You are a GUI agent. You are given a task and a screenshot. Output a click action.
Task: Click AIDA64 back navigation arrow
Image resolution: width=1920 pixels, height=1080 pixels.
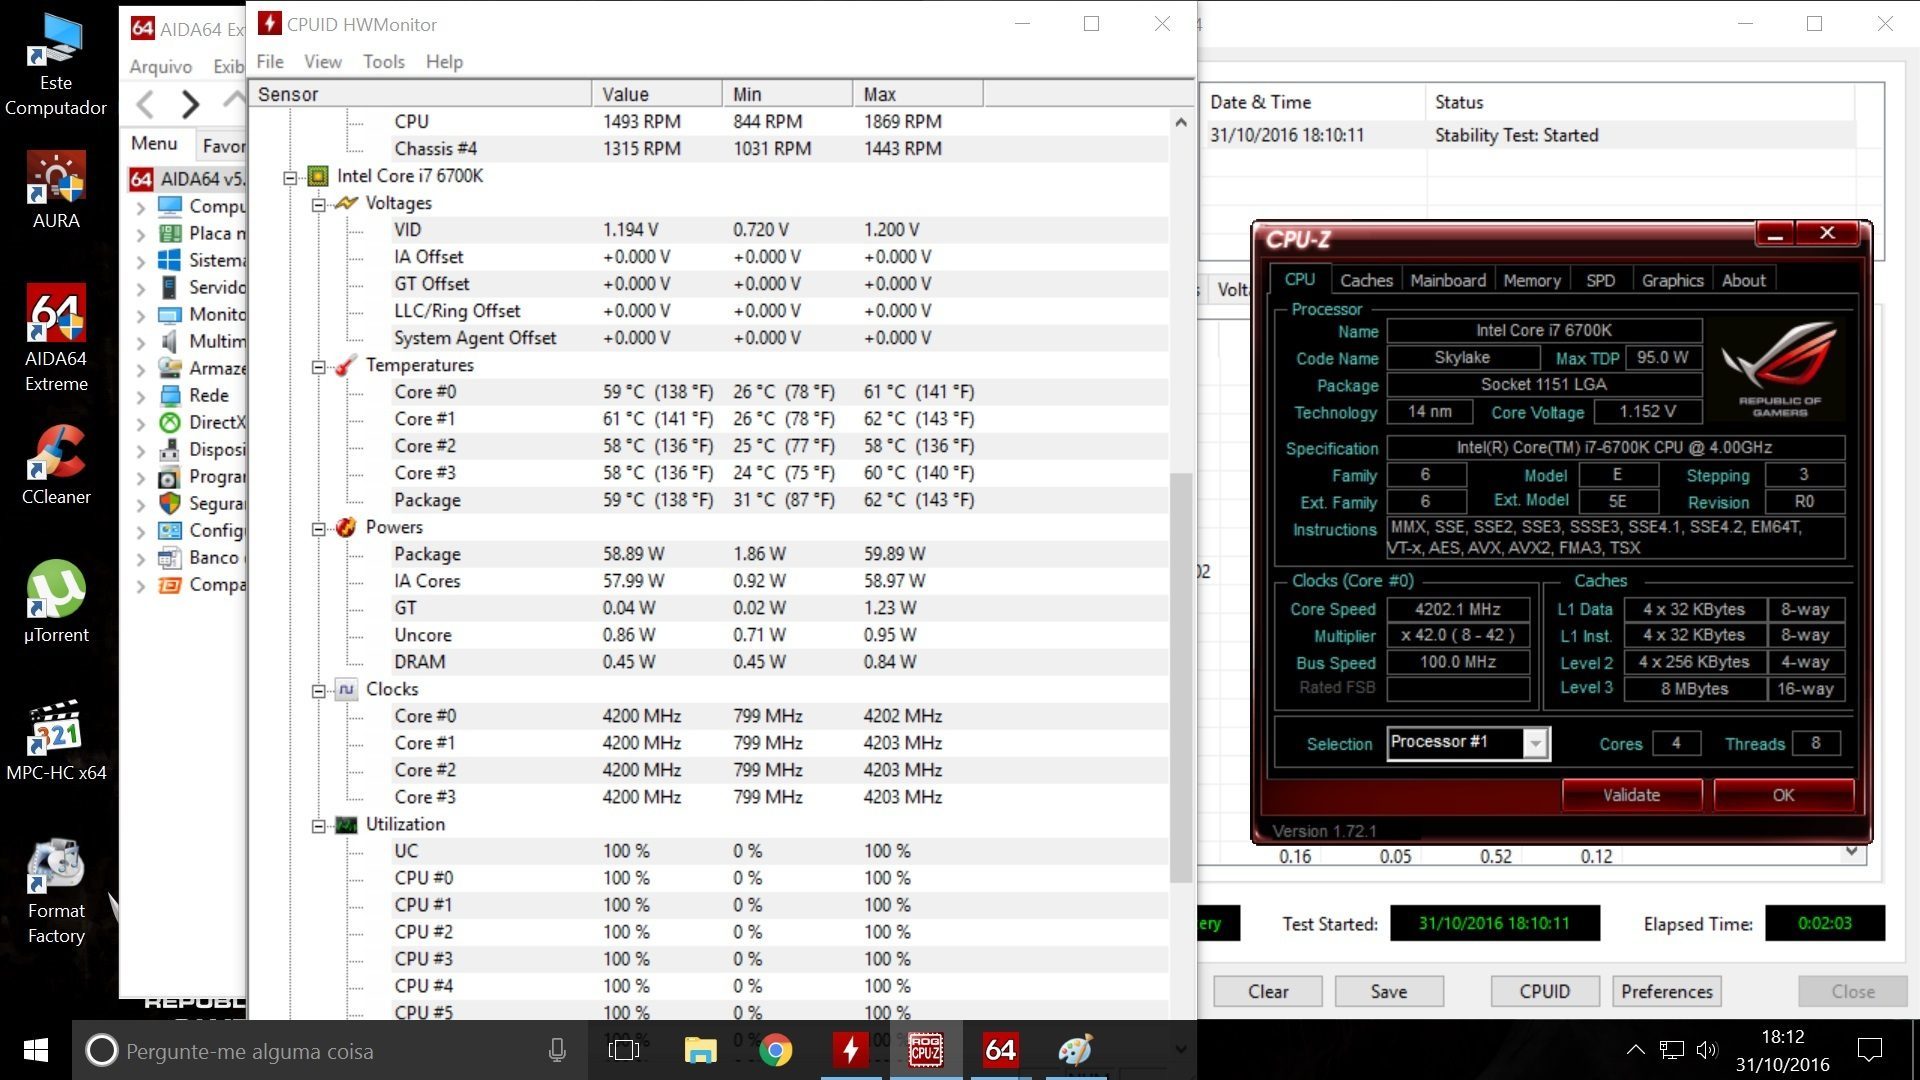click(146, 103)
